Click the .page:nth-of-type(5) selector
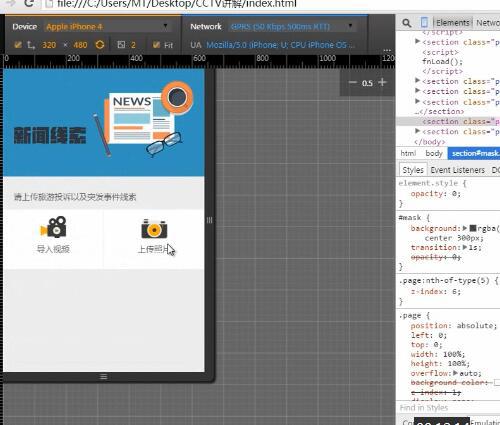This screenshot has width=500, height=425. 444,281
